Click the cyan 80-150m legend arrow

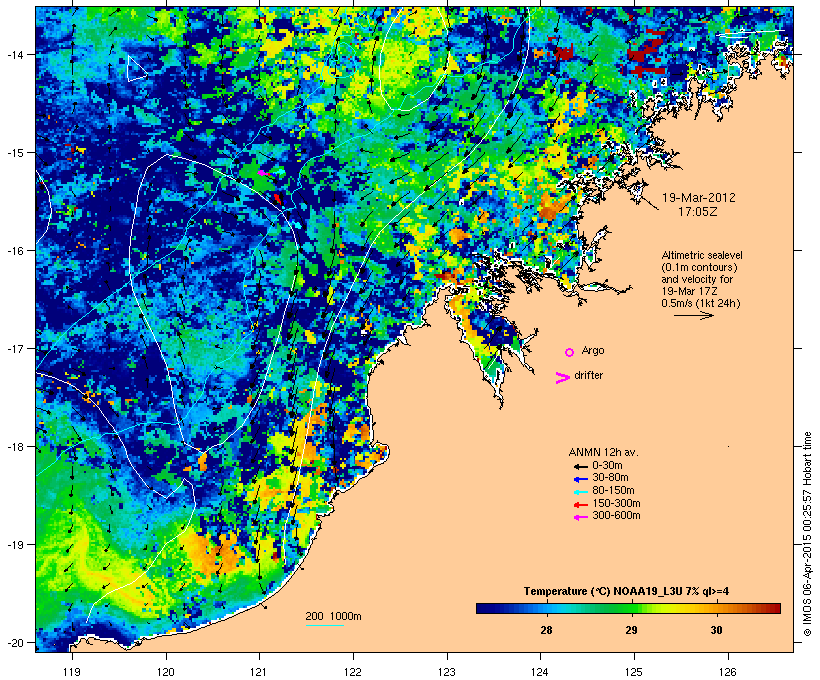[x=580, y=492]
